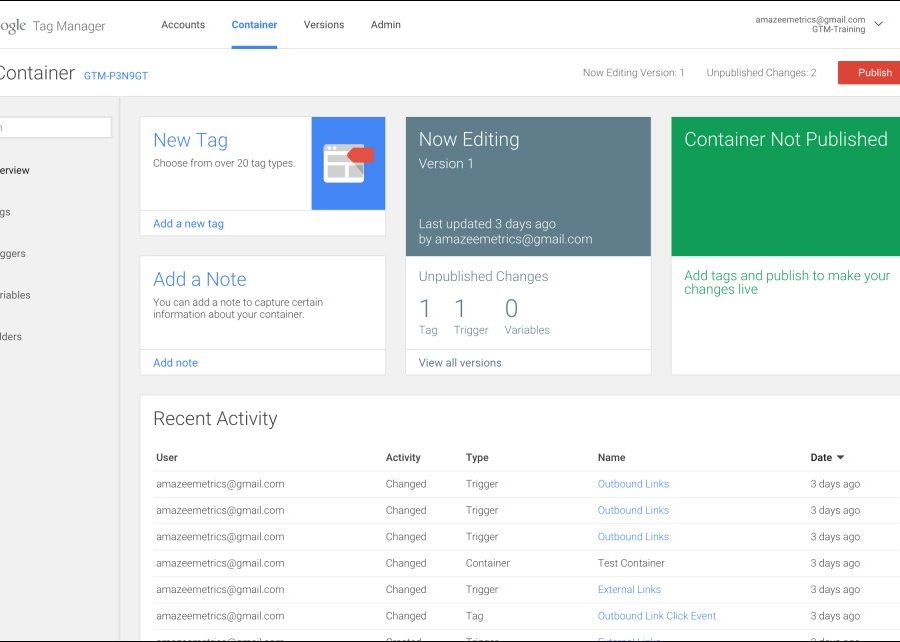Viewport: 900px width, 642px height.
Task: Switch to the Versions tab
Action: pos(323,25)
